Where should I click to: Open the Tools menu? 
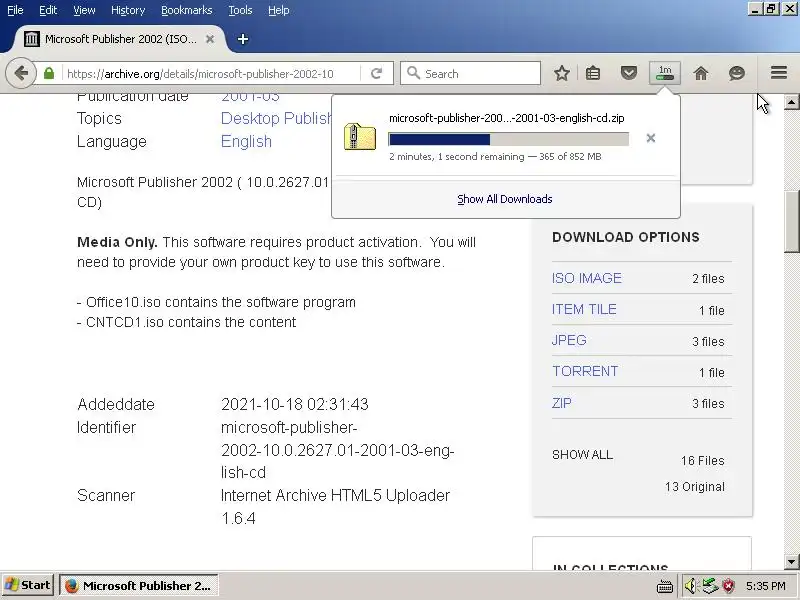point(240,10)
